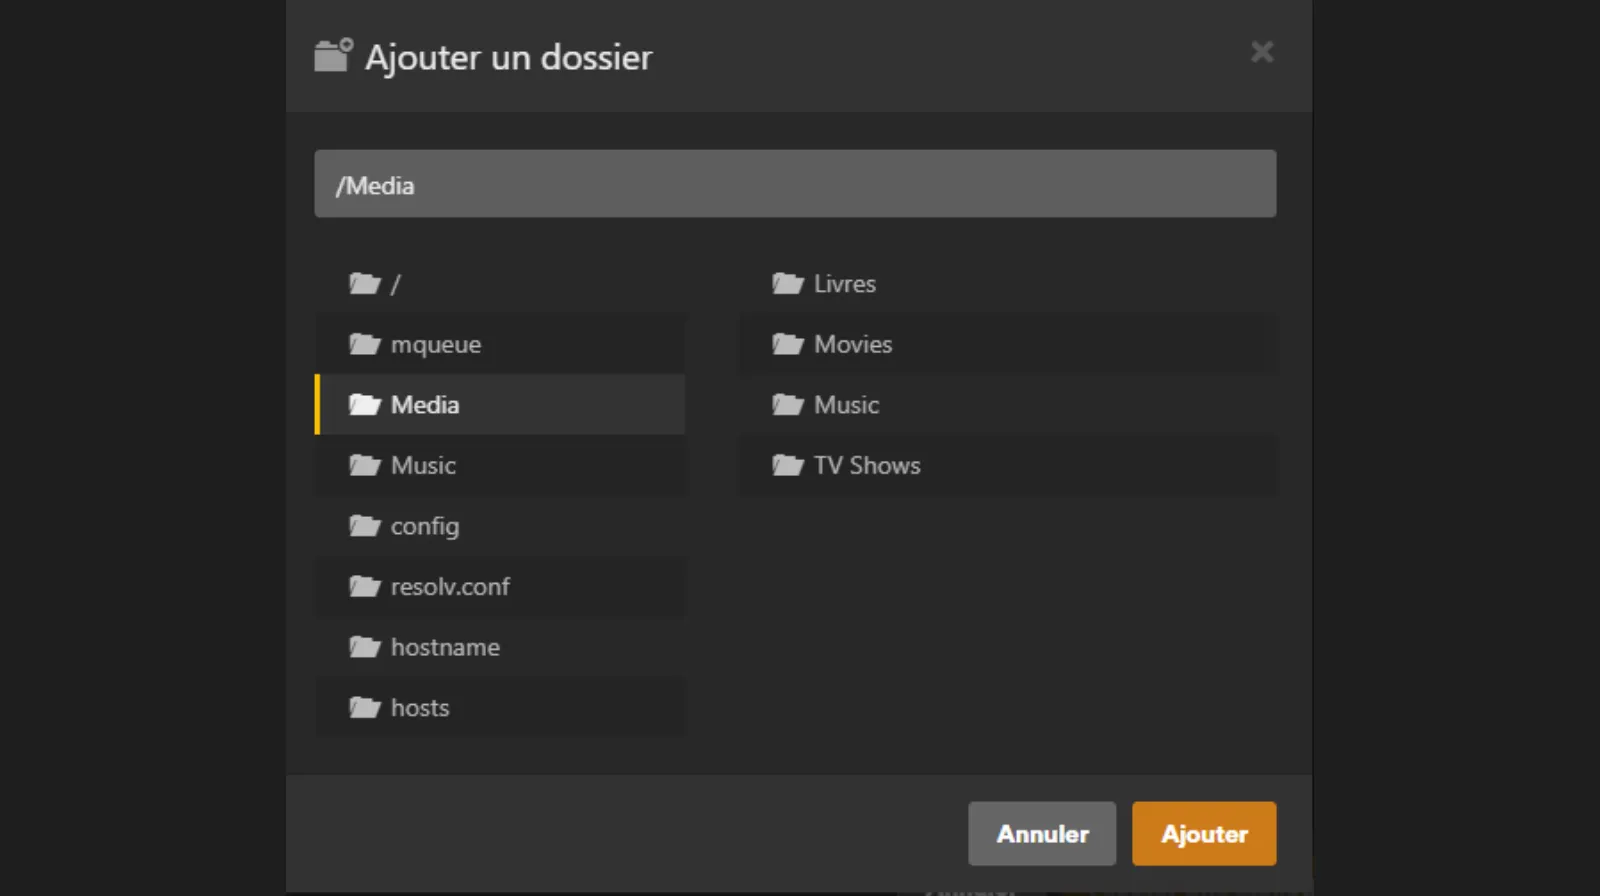Select the Media folder in left list
1600x896 pixels.
pos(425,405)
